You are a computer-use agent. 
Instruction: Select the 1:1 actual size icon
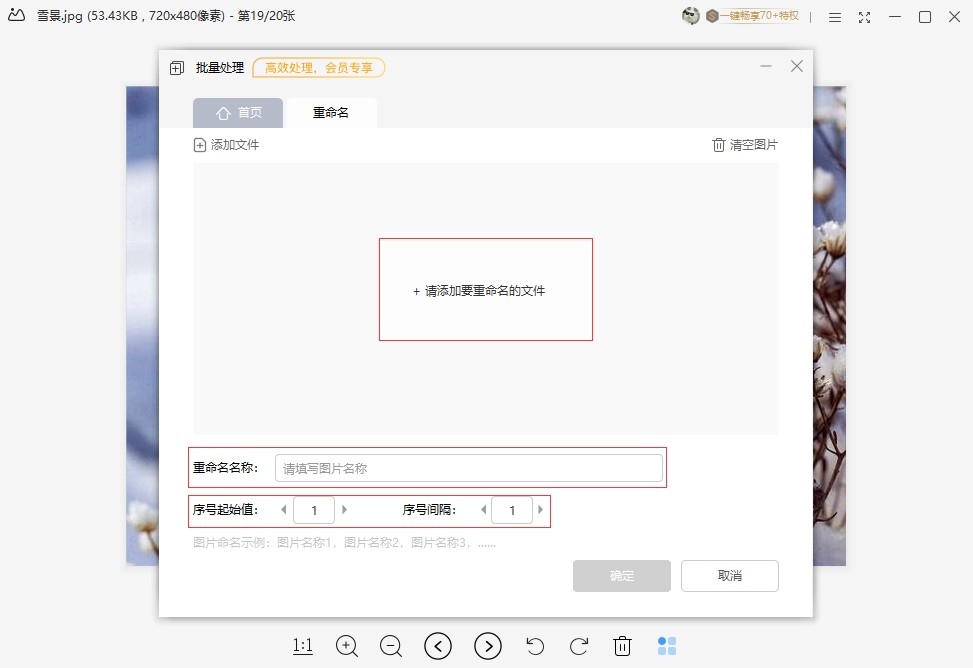coord(302,646)
